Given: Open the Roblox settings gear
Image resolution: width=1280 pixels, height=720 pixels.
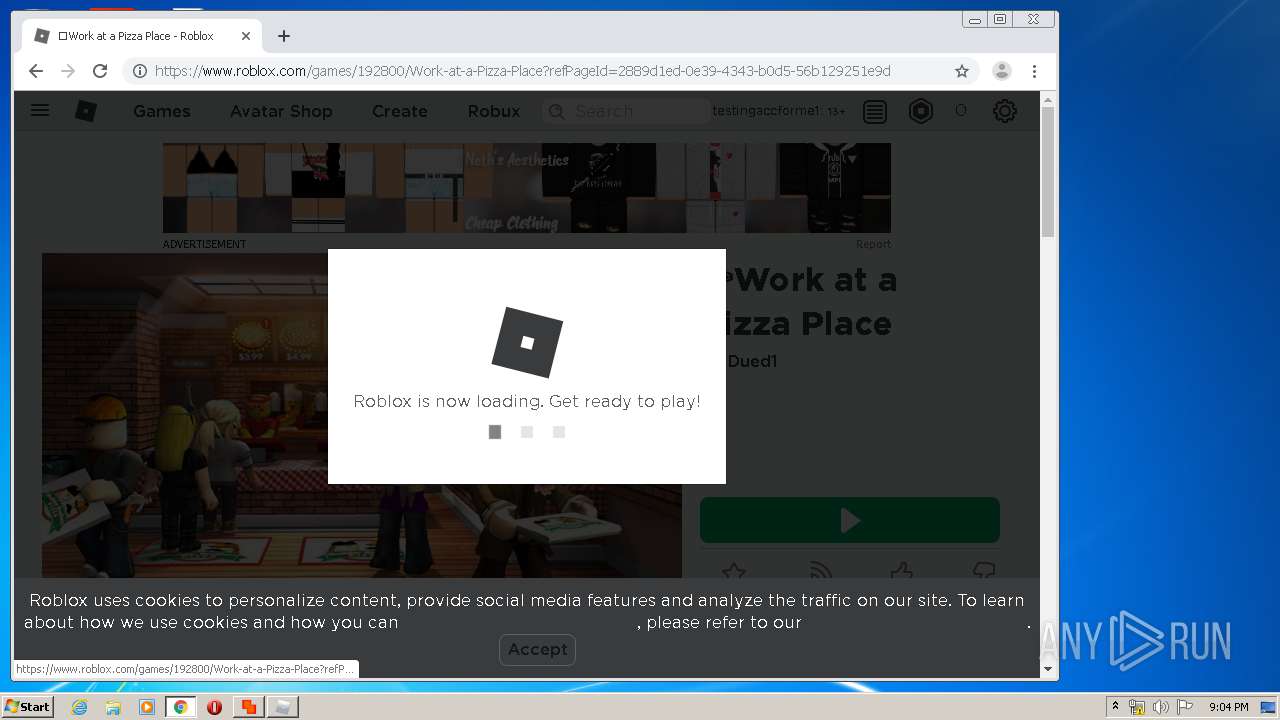Looking at the screenshot, I should click(1005, 111).
